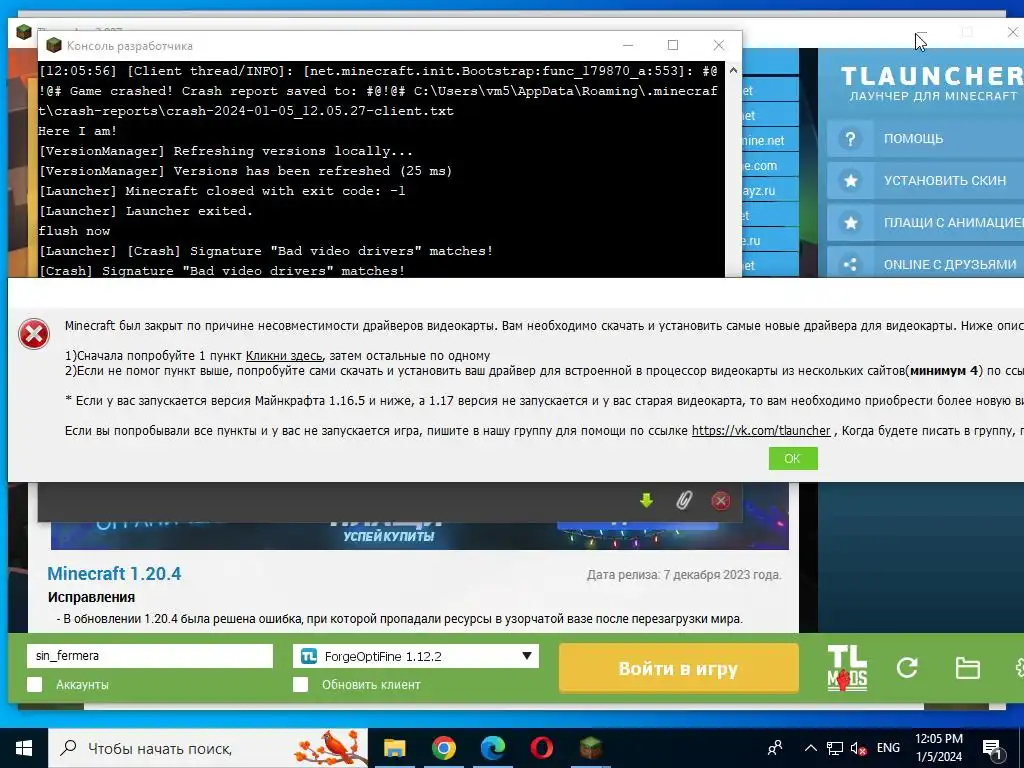1024x768 pixels.
Task: Open Google Chrome from taskbar
Action: click(x=443, y=748)
